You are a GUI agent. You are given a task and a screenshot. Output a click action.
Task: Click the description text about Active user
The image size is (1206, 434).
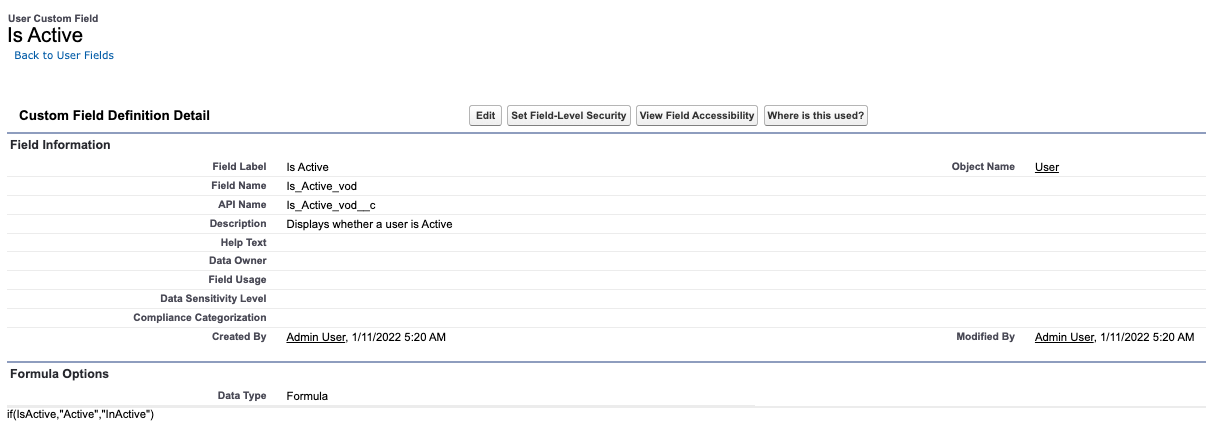pos(369,224)
